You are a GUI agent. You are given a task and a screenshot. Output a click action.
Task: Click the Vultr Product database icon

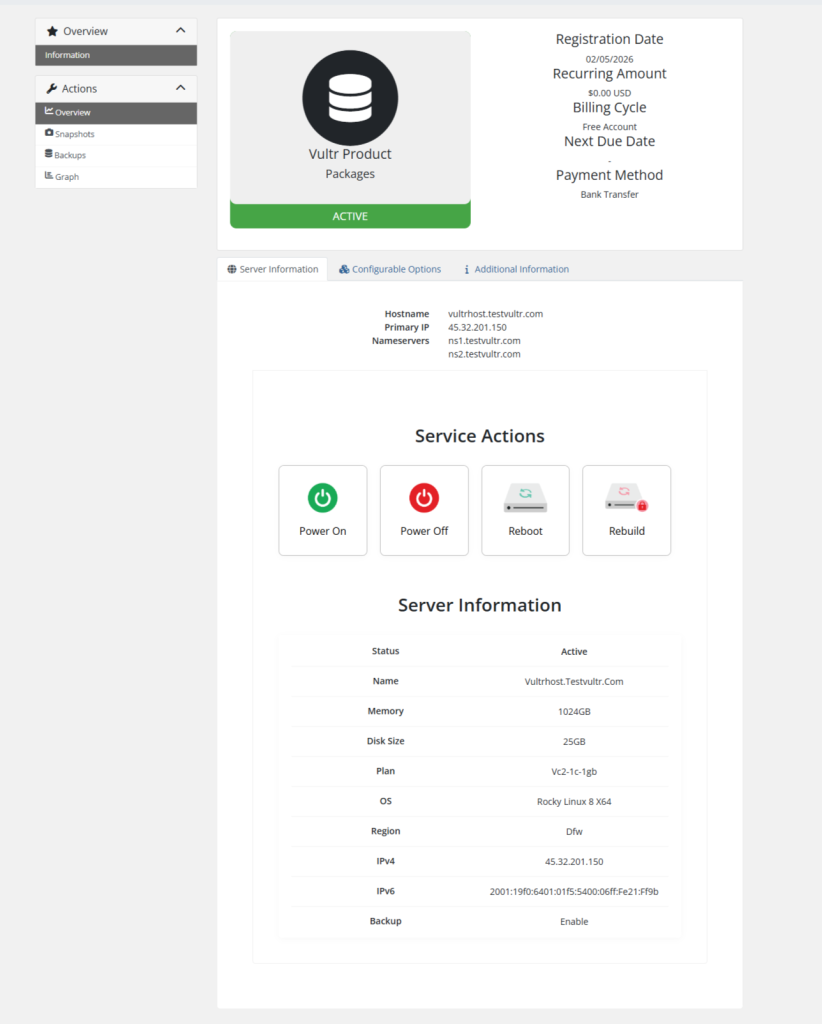coord(350,98)
